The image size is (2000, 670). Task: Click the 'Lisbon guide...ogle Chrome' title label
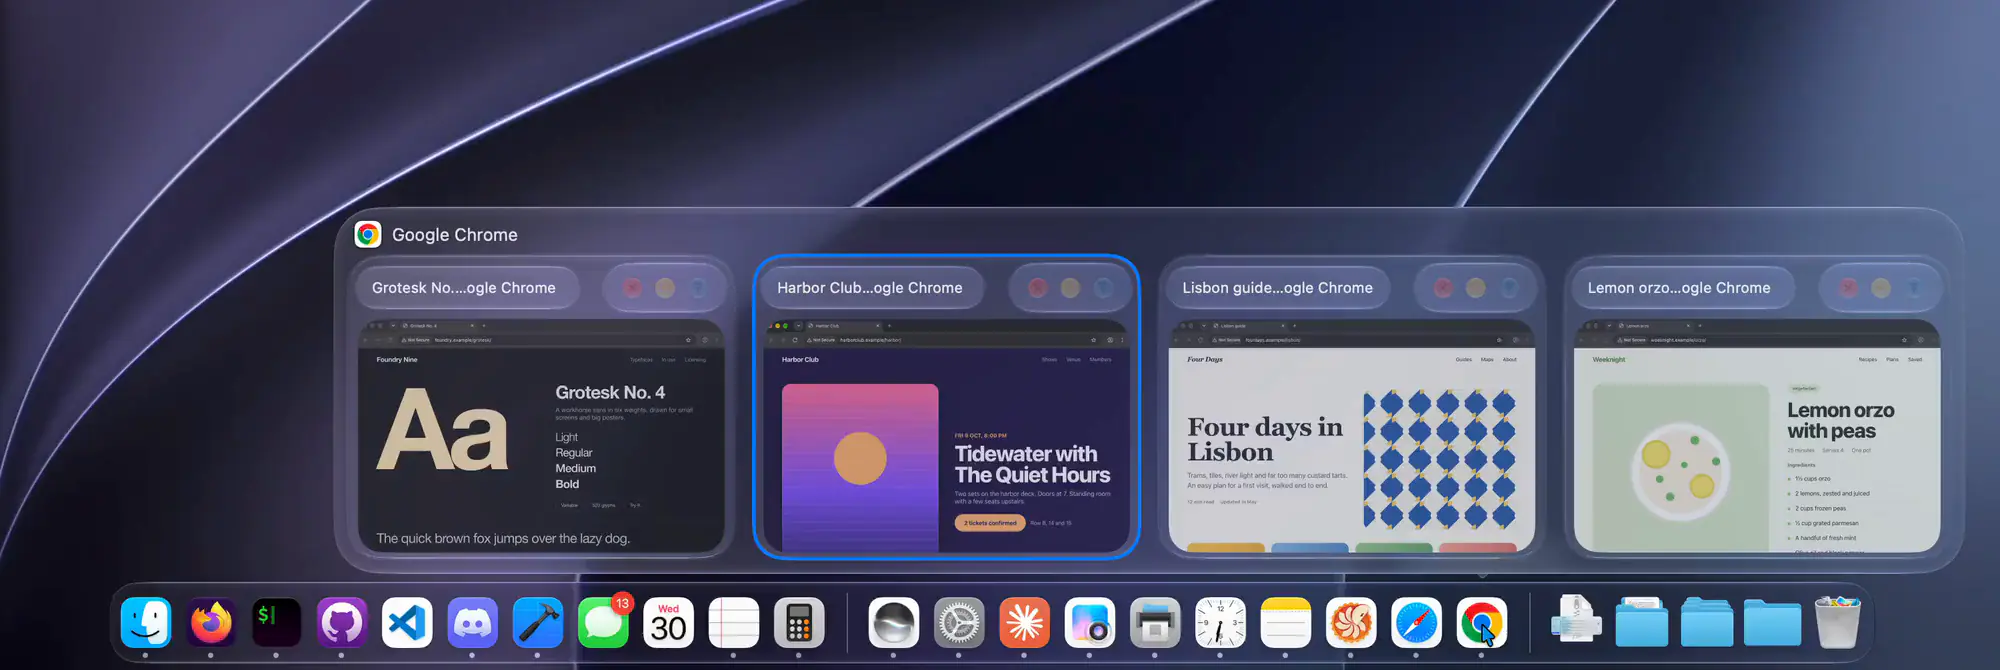(x=1278, y=288)
